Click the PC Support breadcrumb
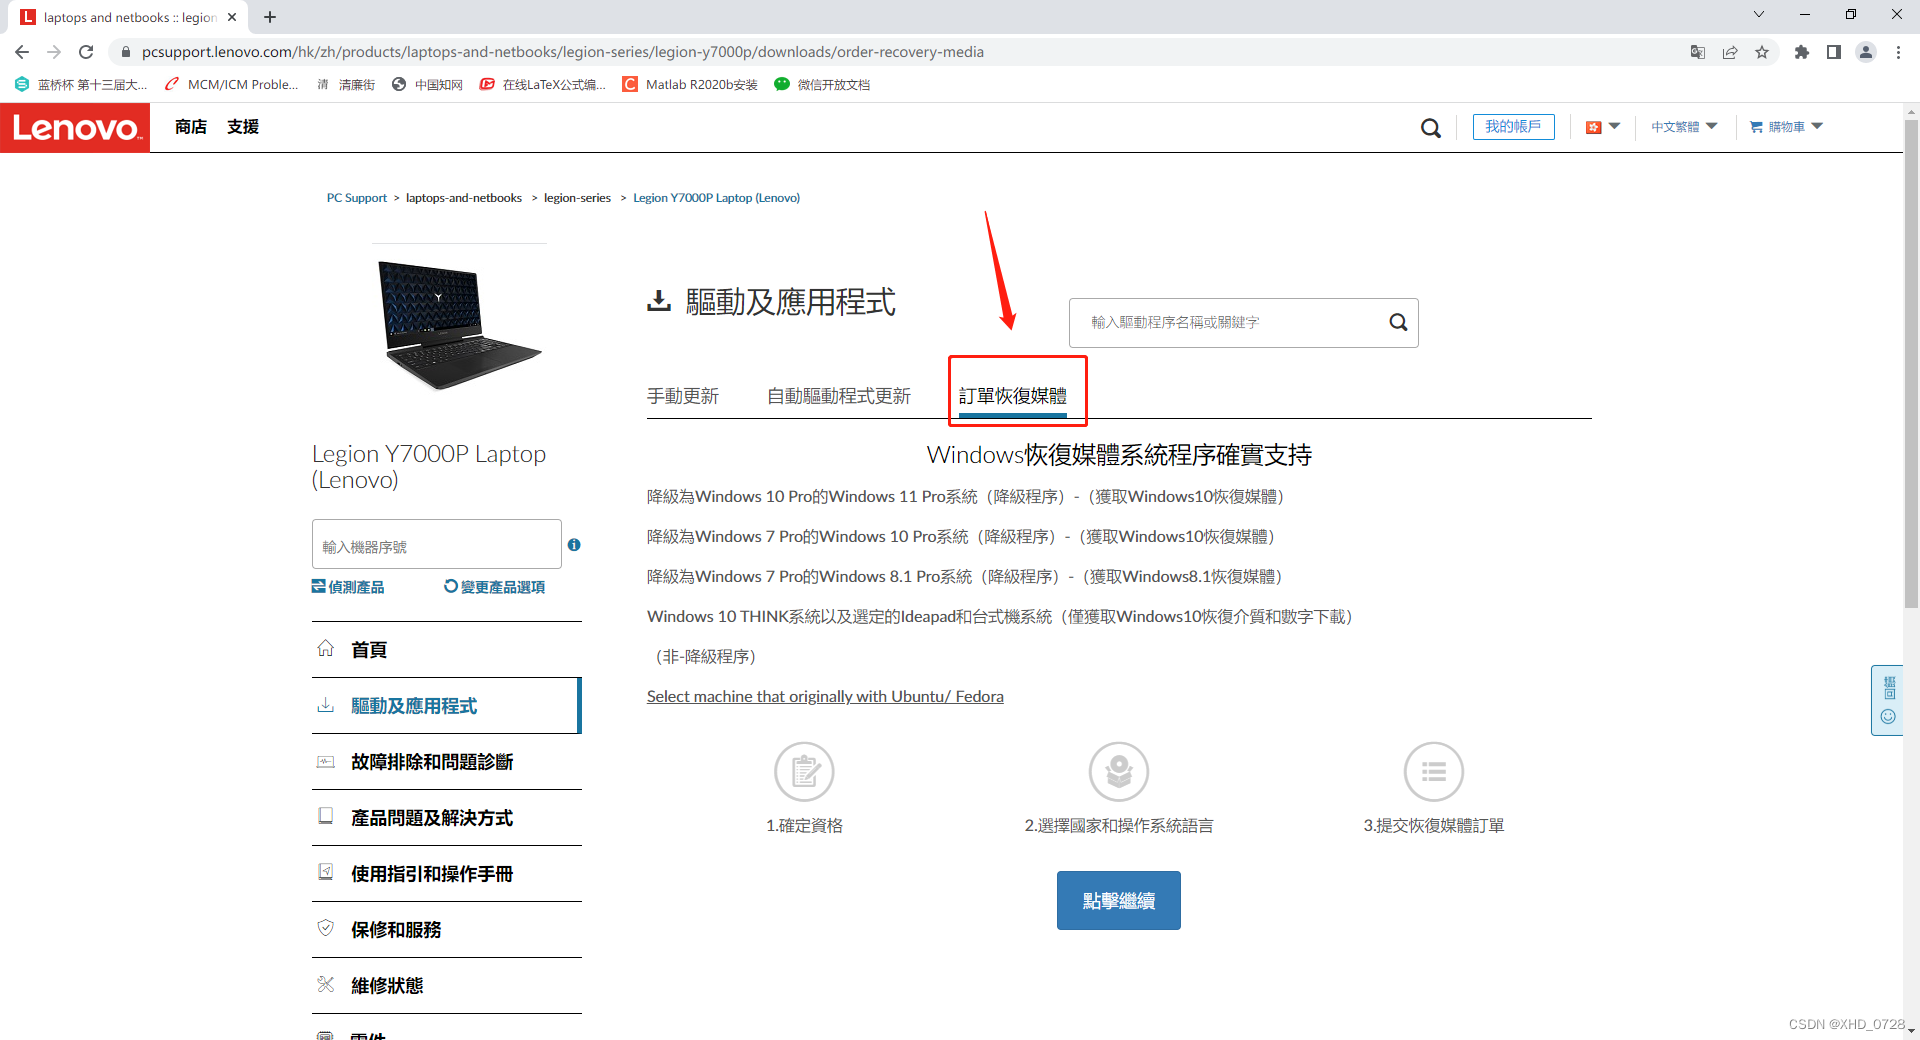Screen dimensions: 1920x1040 tap(357, 198)
